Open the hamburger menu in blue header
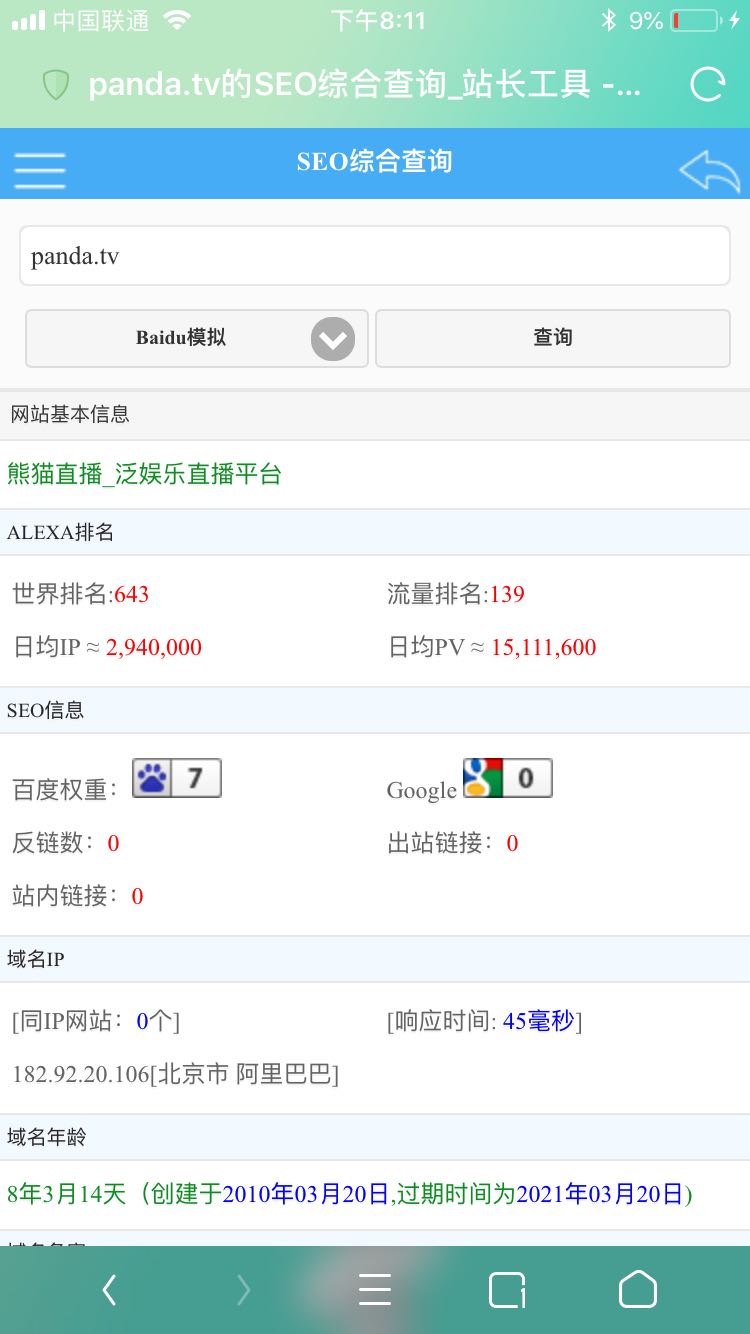Image resolution: width=750 pixels, height=1334 pixels. 40,170
